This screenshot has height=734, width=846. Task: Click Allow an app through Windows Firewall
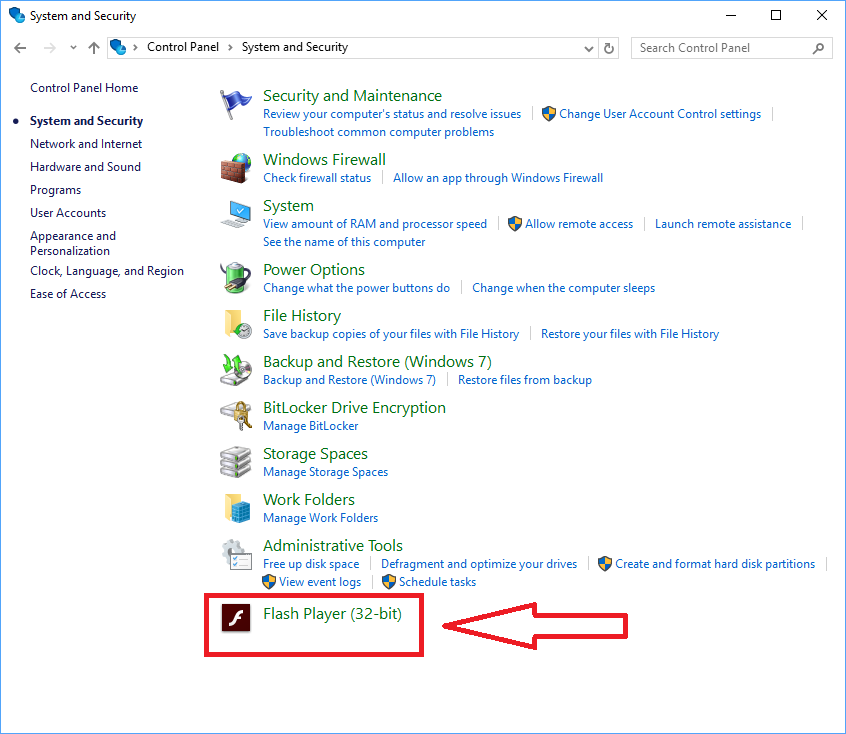tap(498, 178)
